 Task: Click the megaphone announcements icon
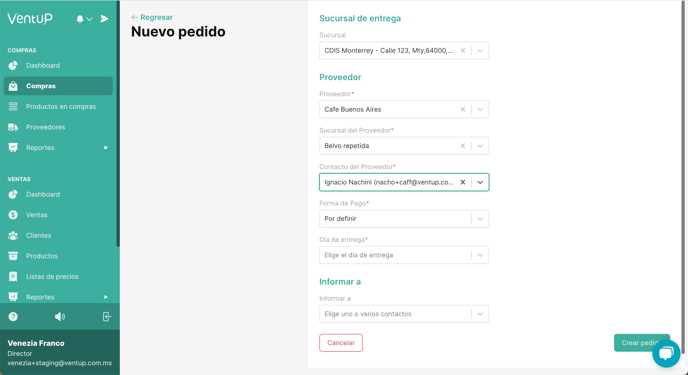(60, 317)
